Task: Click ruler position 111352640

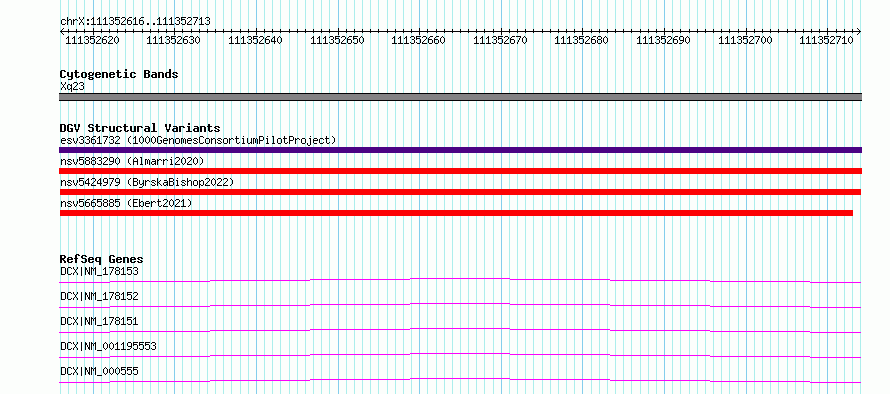Action: pyautogui.click(x=255, y=40)
